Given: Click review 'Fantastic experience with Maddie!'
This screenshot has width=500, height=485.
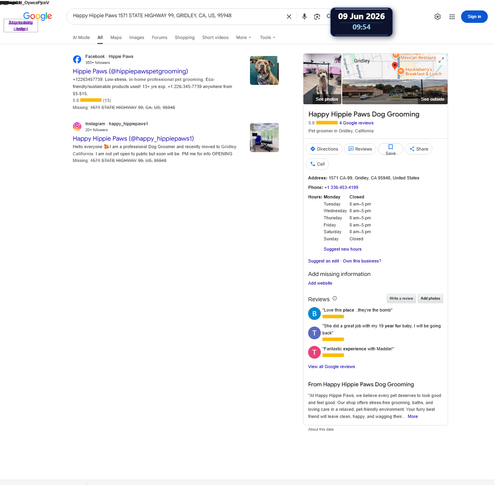Looking at the screenshot, I should [358, 349].
